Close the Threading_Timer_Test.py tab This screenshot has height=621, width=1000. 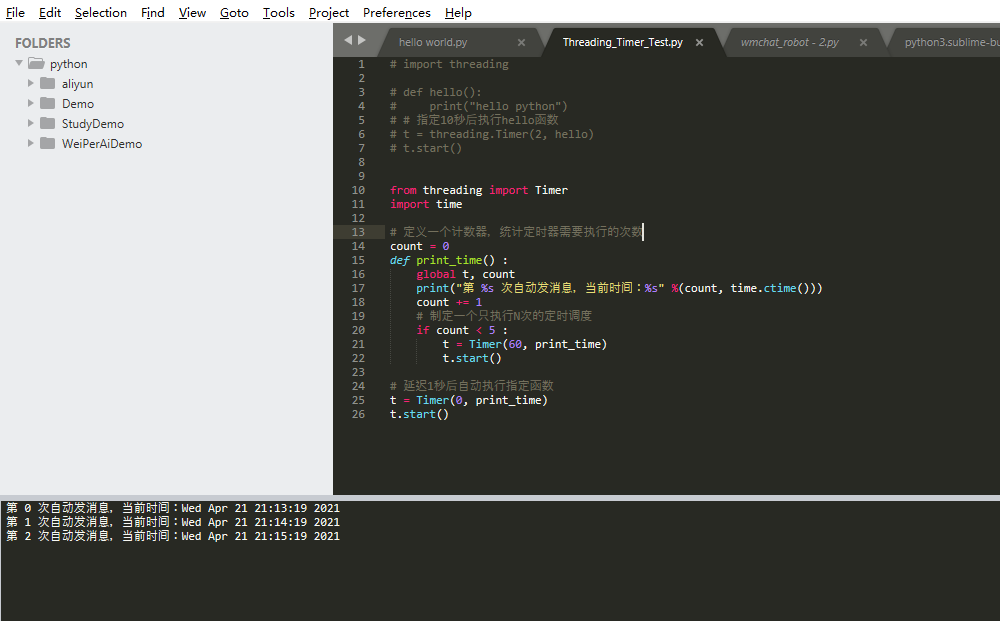click(699, 42)
